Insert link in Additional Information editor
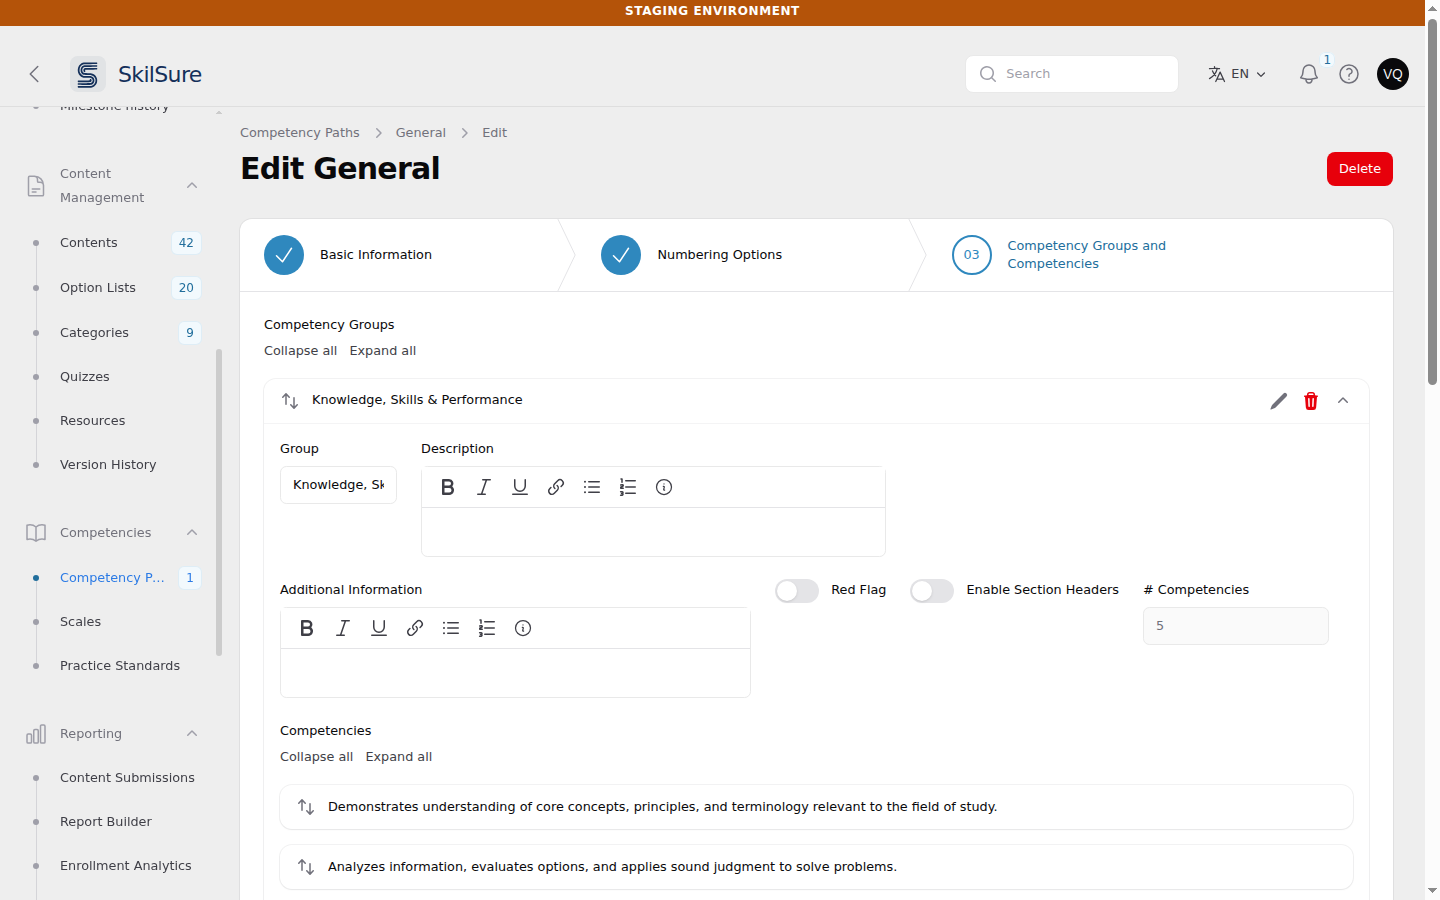 coord(415,628)
